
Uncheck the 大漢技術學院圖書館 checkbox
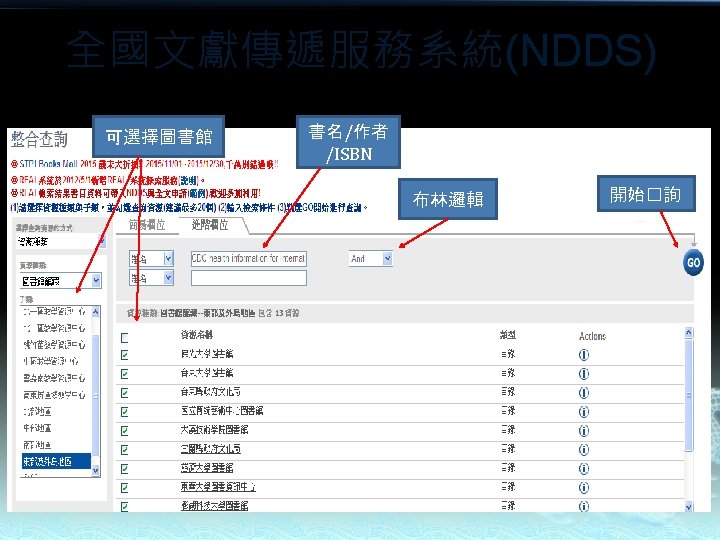(x=124, y=431)
